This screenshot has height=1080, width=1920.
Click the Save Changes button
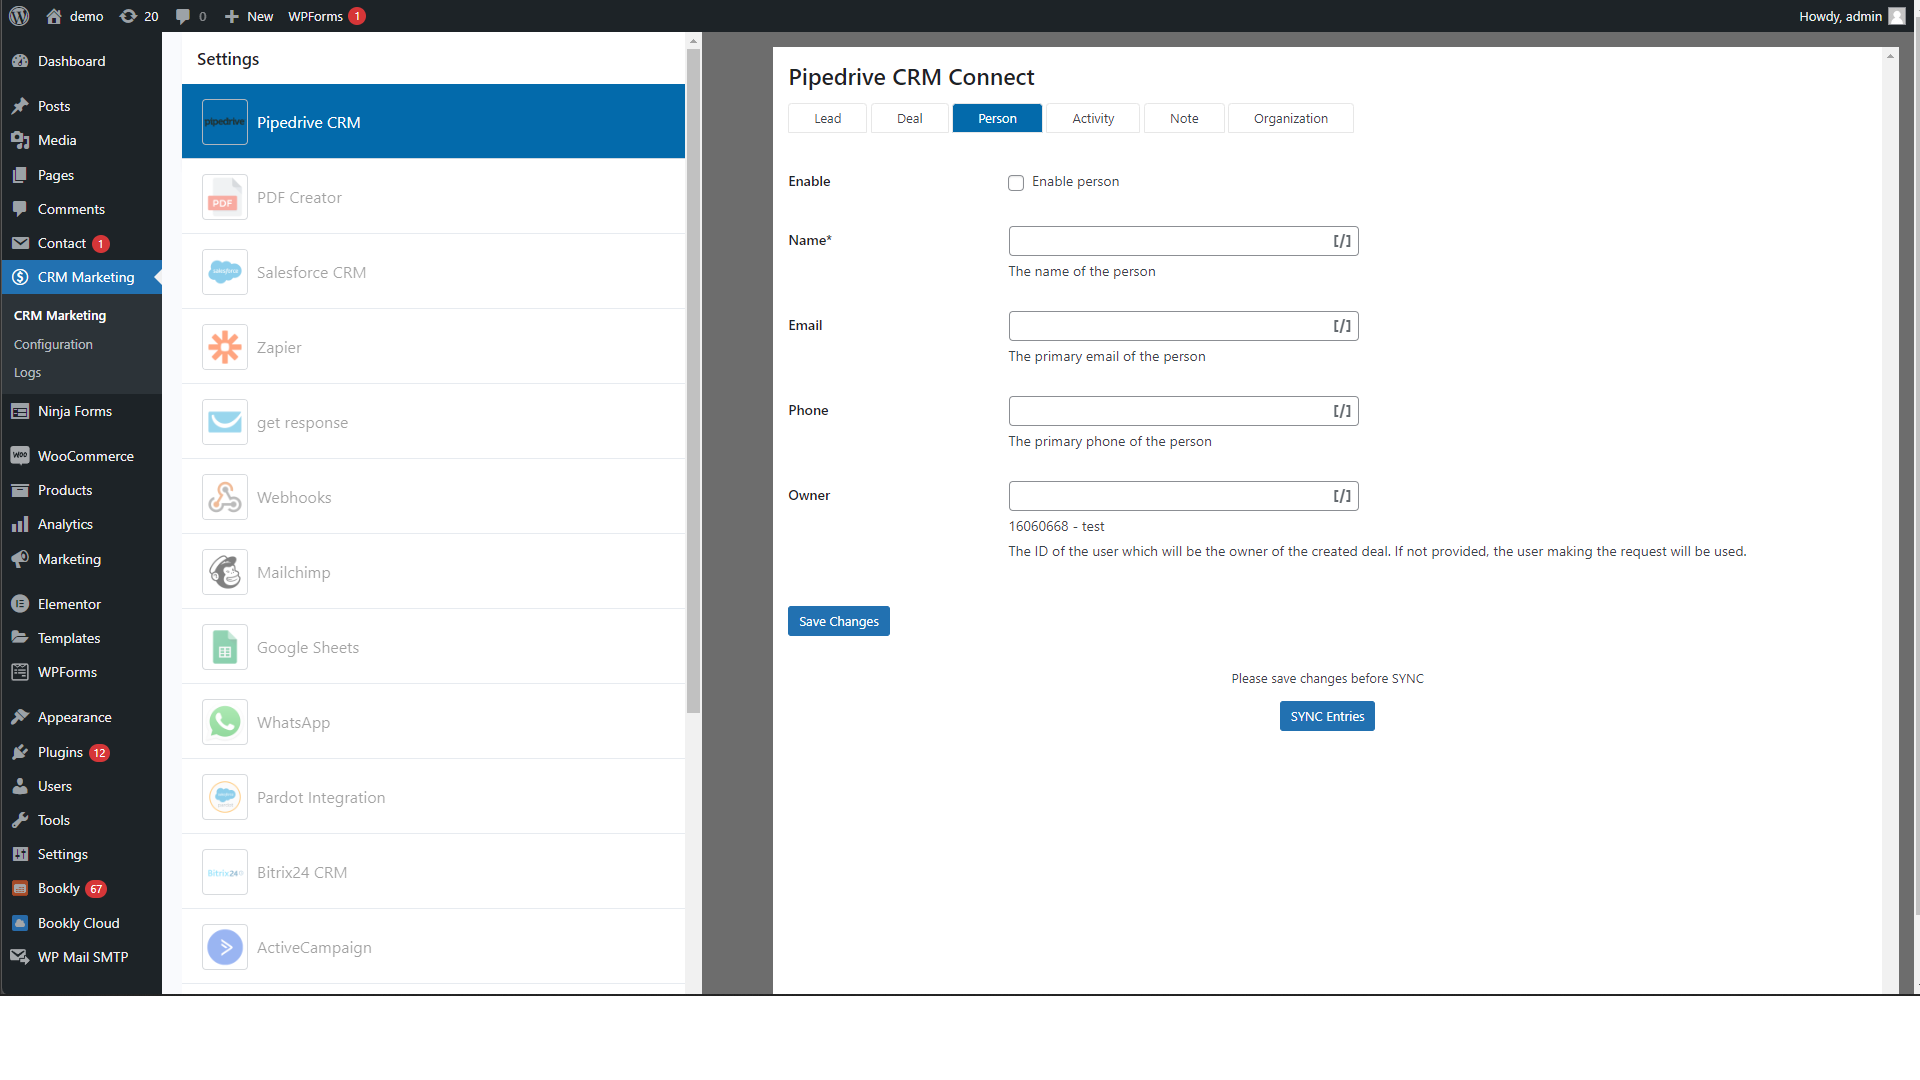(x=838, y=621)
